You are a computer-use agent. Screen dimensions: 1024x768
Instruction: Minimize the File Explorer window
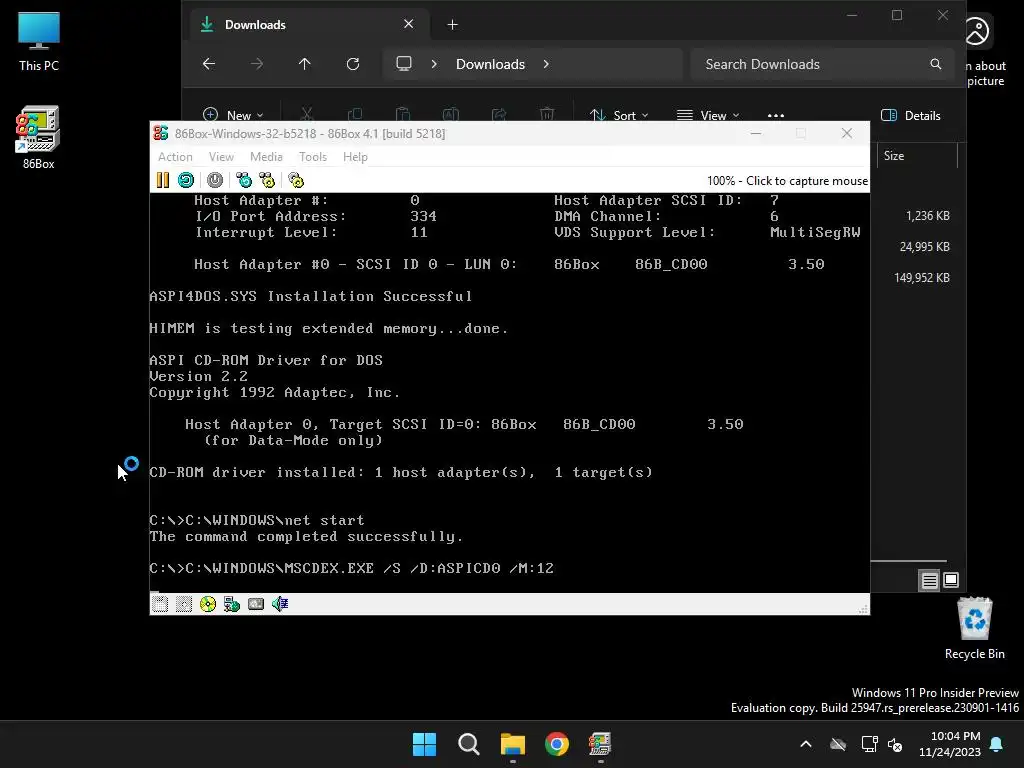(x=852, y=15)
